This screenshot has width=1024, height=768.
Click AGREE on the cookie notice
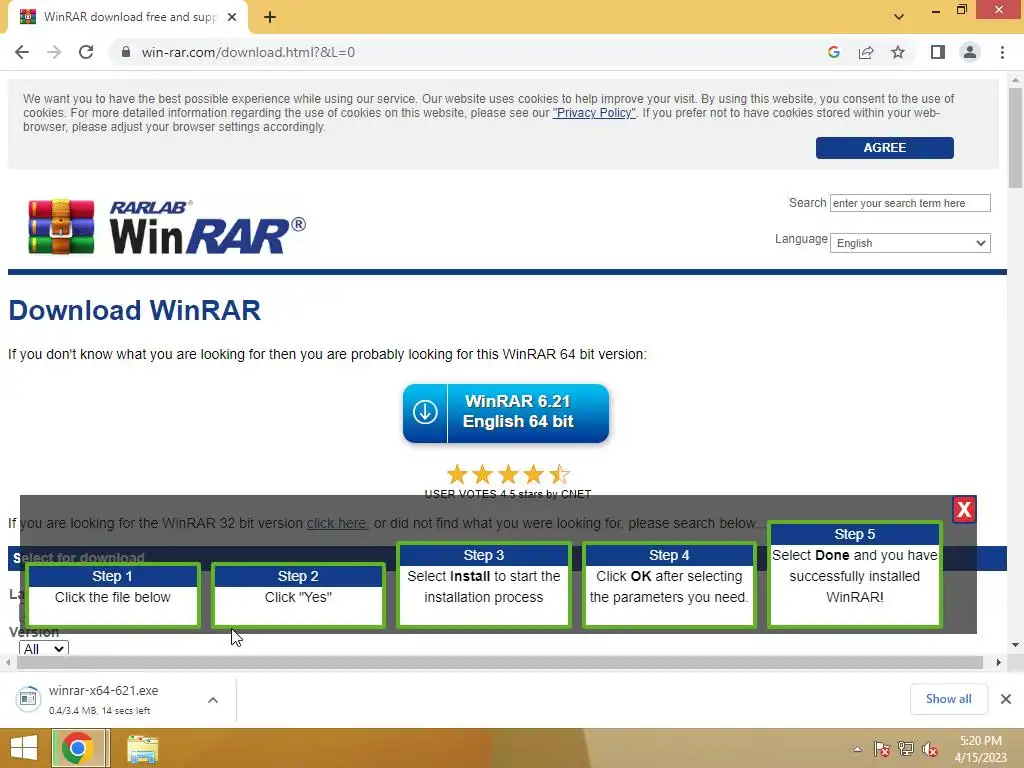click(x=884, y=148)
